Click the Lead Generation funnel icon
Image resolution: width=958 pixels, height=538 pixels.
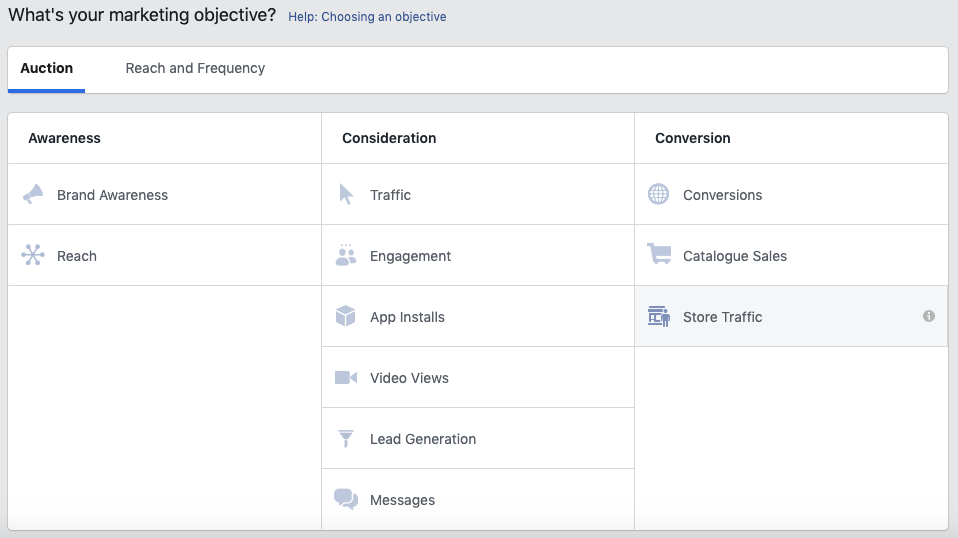(x=346, y=438)
